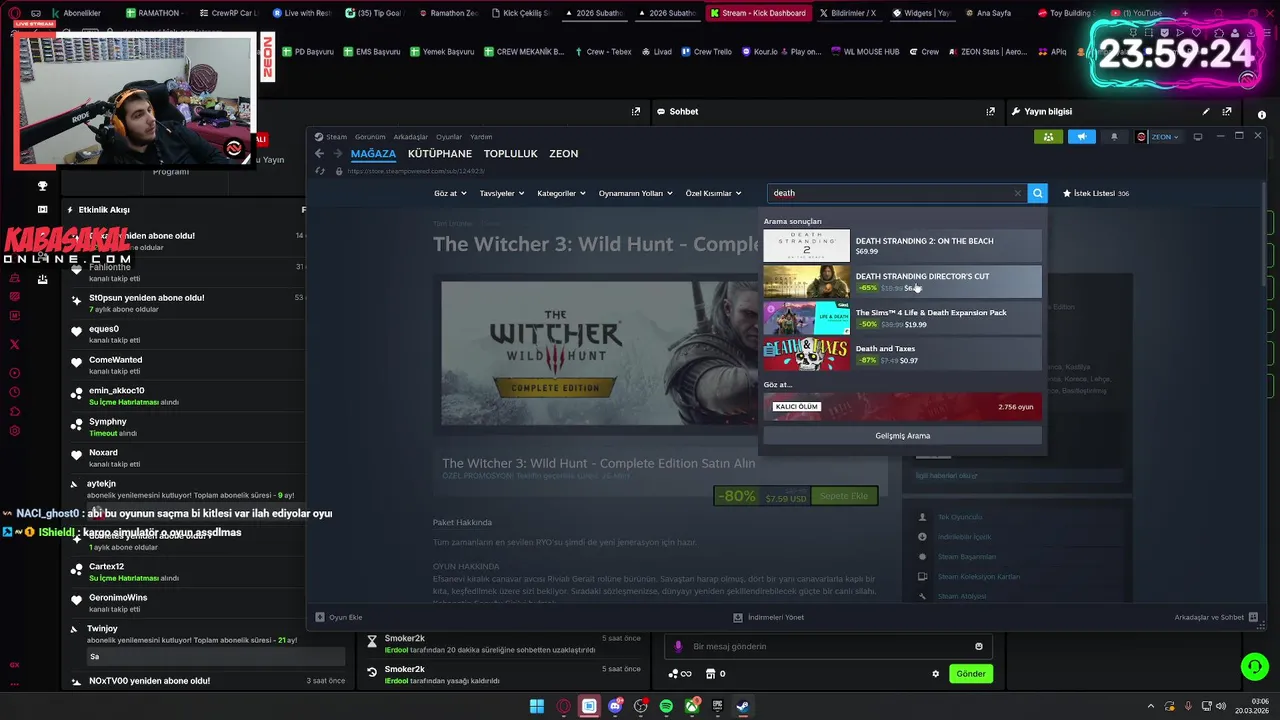1280x720 pixels.
Task: Switch to Steam MAĞAZA tab
Action: click(x=373, y=154)
